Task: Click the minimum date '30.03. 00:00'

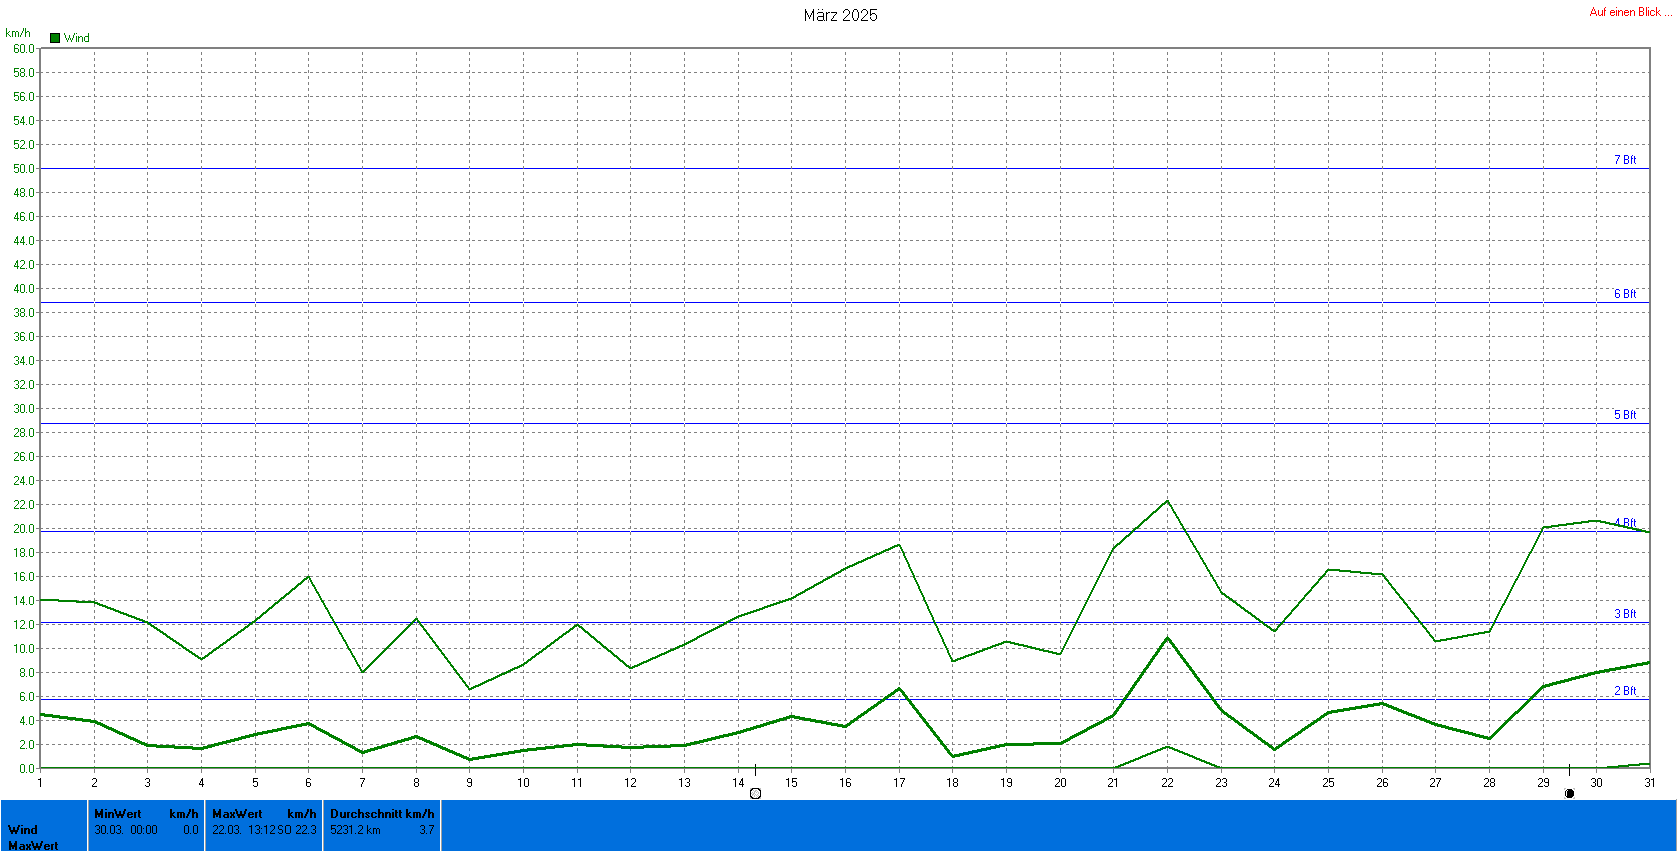Action: pos(126,830)
